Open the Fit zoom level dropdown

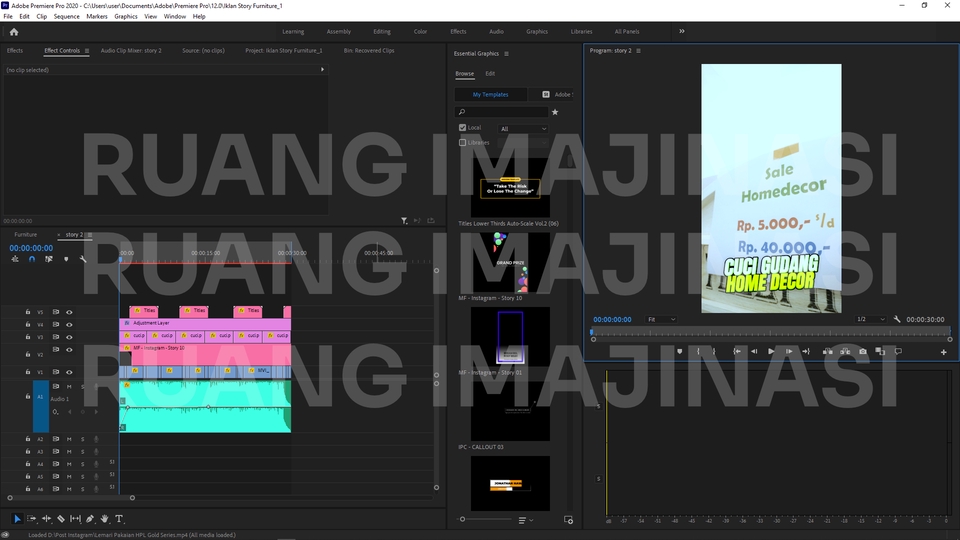[661, 320]
